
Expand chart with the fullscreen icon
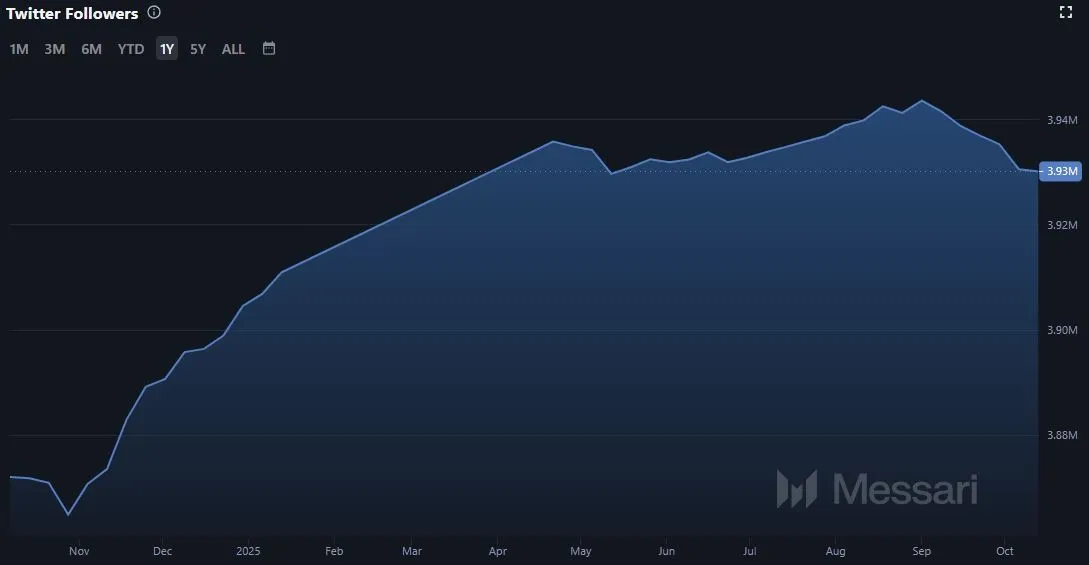click(x=1065, y=12)
